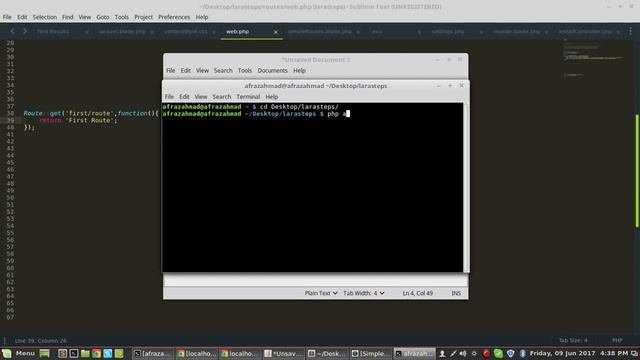The image size is (640, 360).
Task: Expand the Plain Text syntax dropdown
Action: [321, 293]
